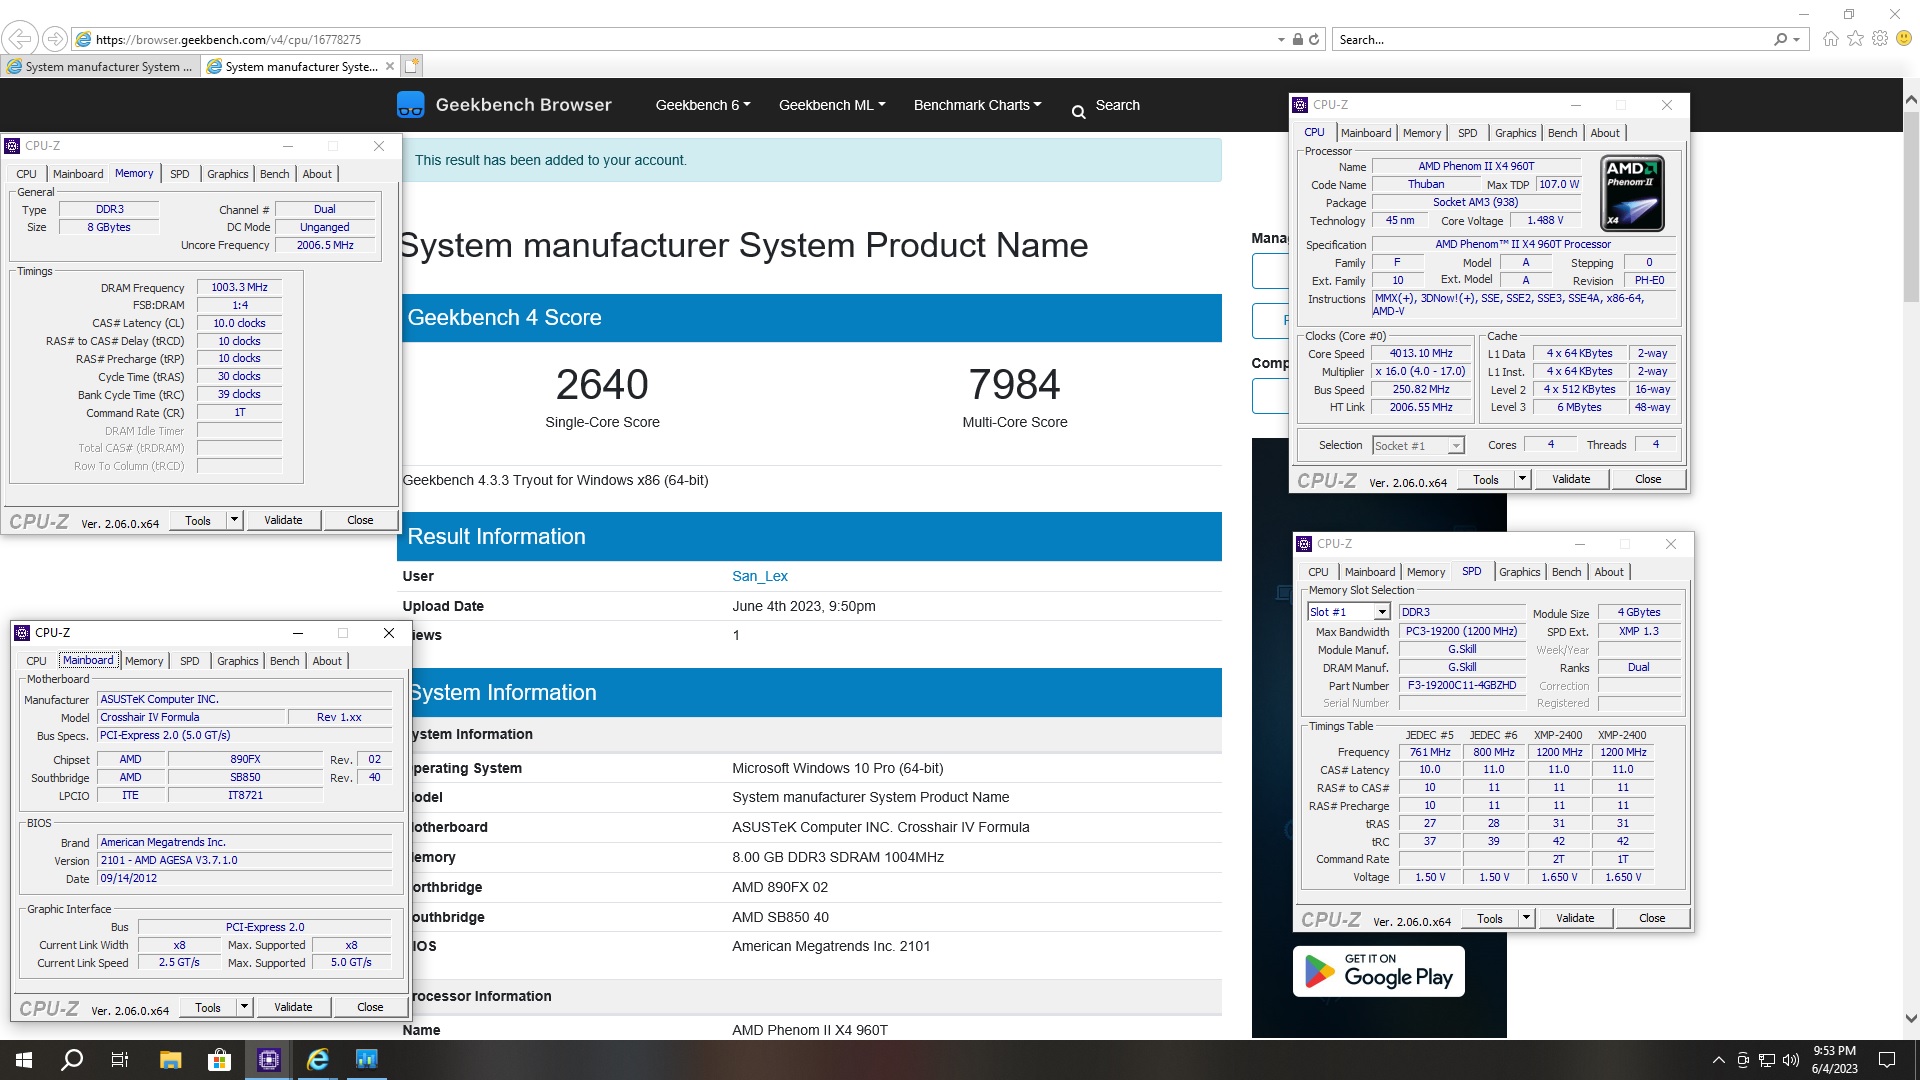
Task: Click the volume tray icon
Action: 1790,1060
